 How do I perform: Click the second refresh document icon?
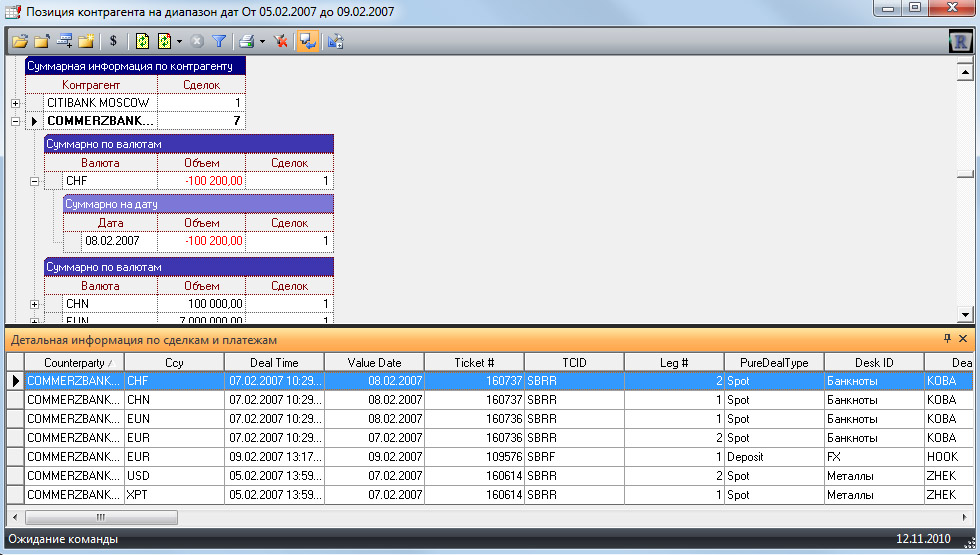164,41
